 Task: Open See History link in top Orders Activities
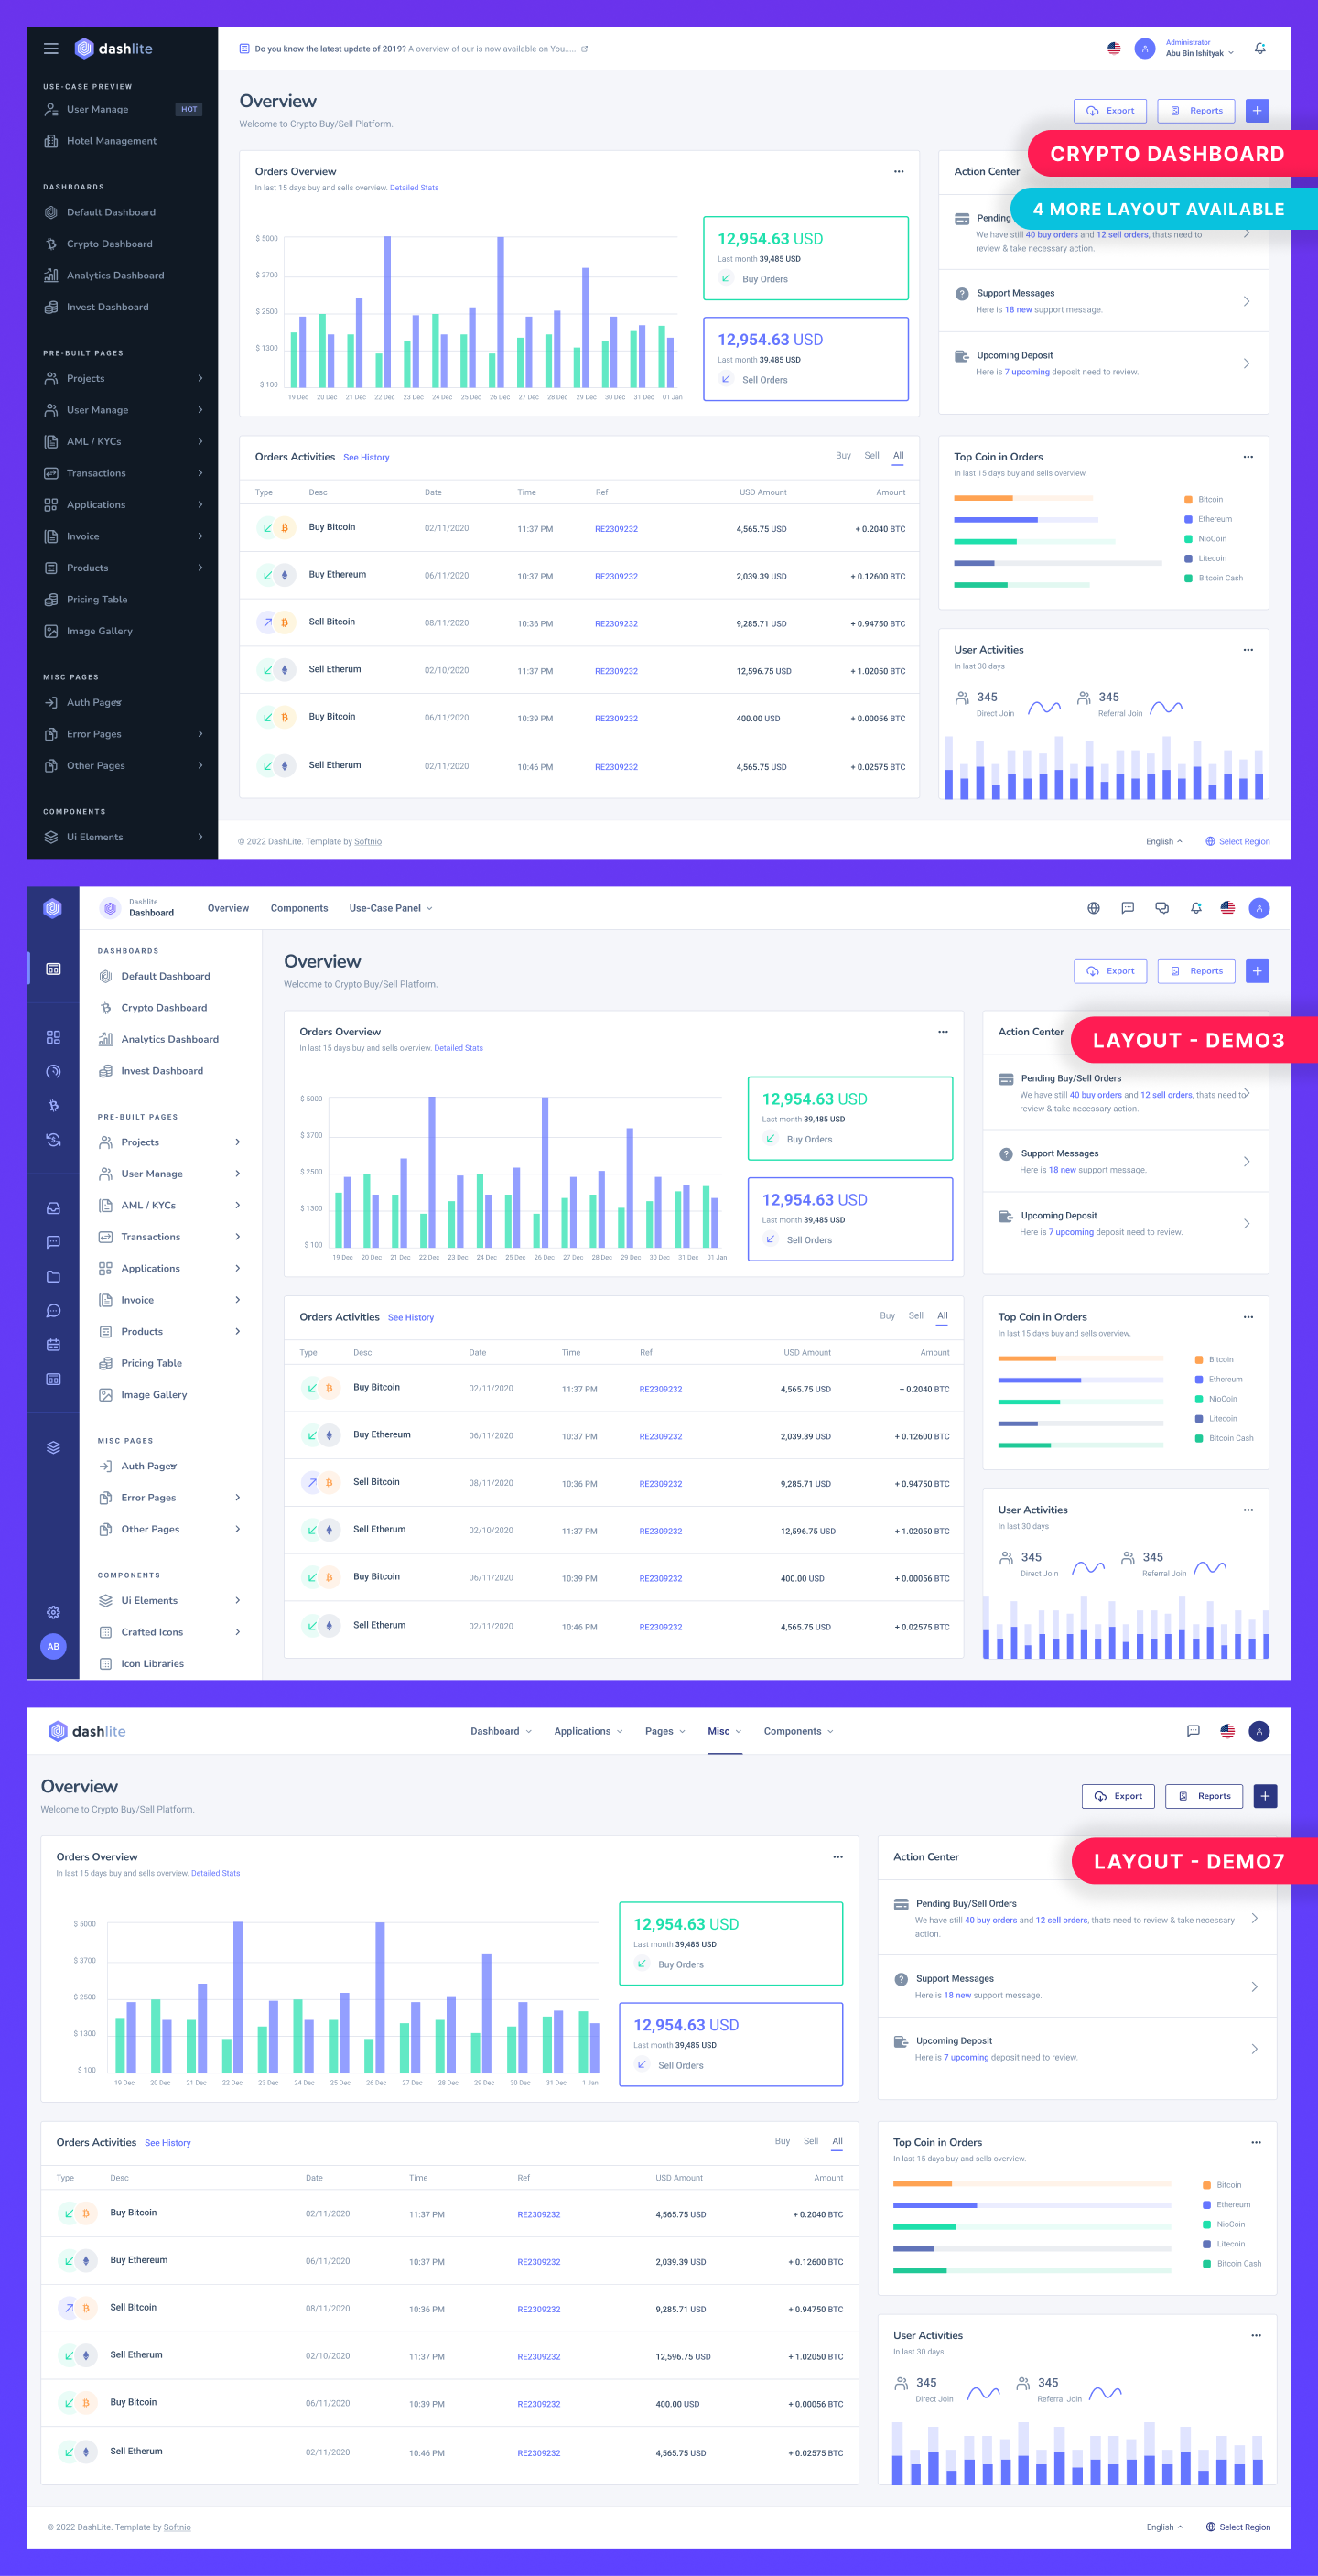(x=366, y=457)
